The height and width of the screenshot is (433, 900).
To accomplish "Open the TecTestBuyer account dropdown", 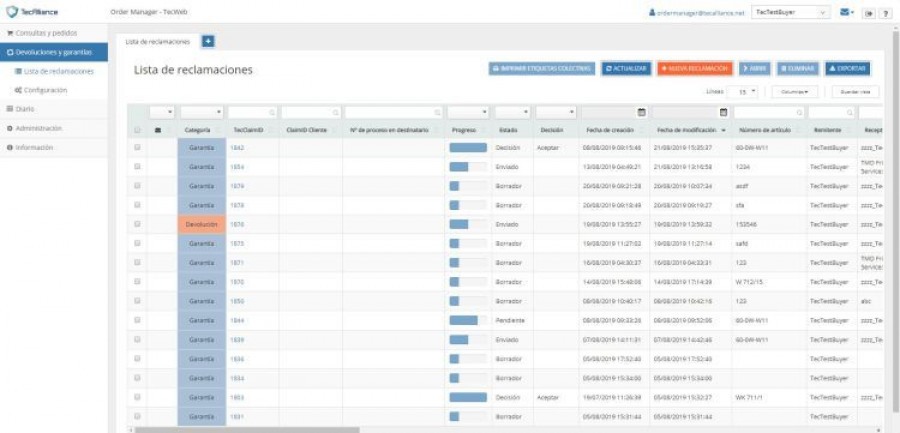I will click(x=790, y=12).
